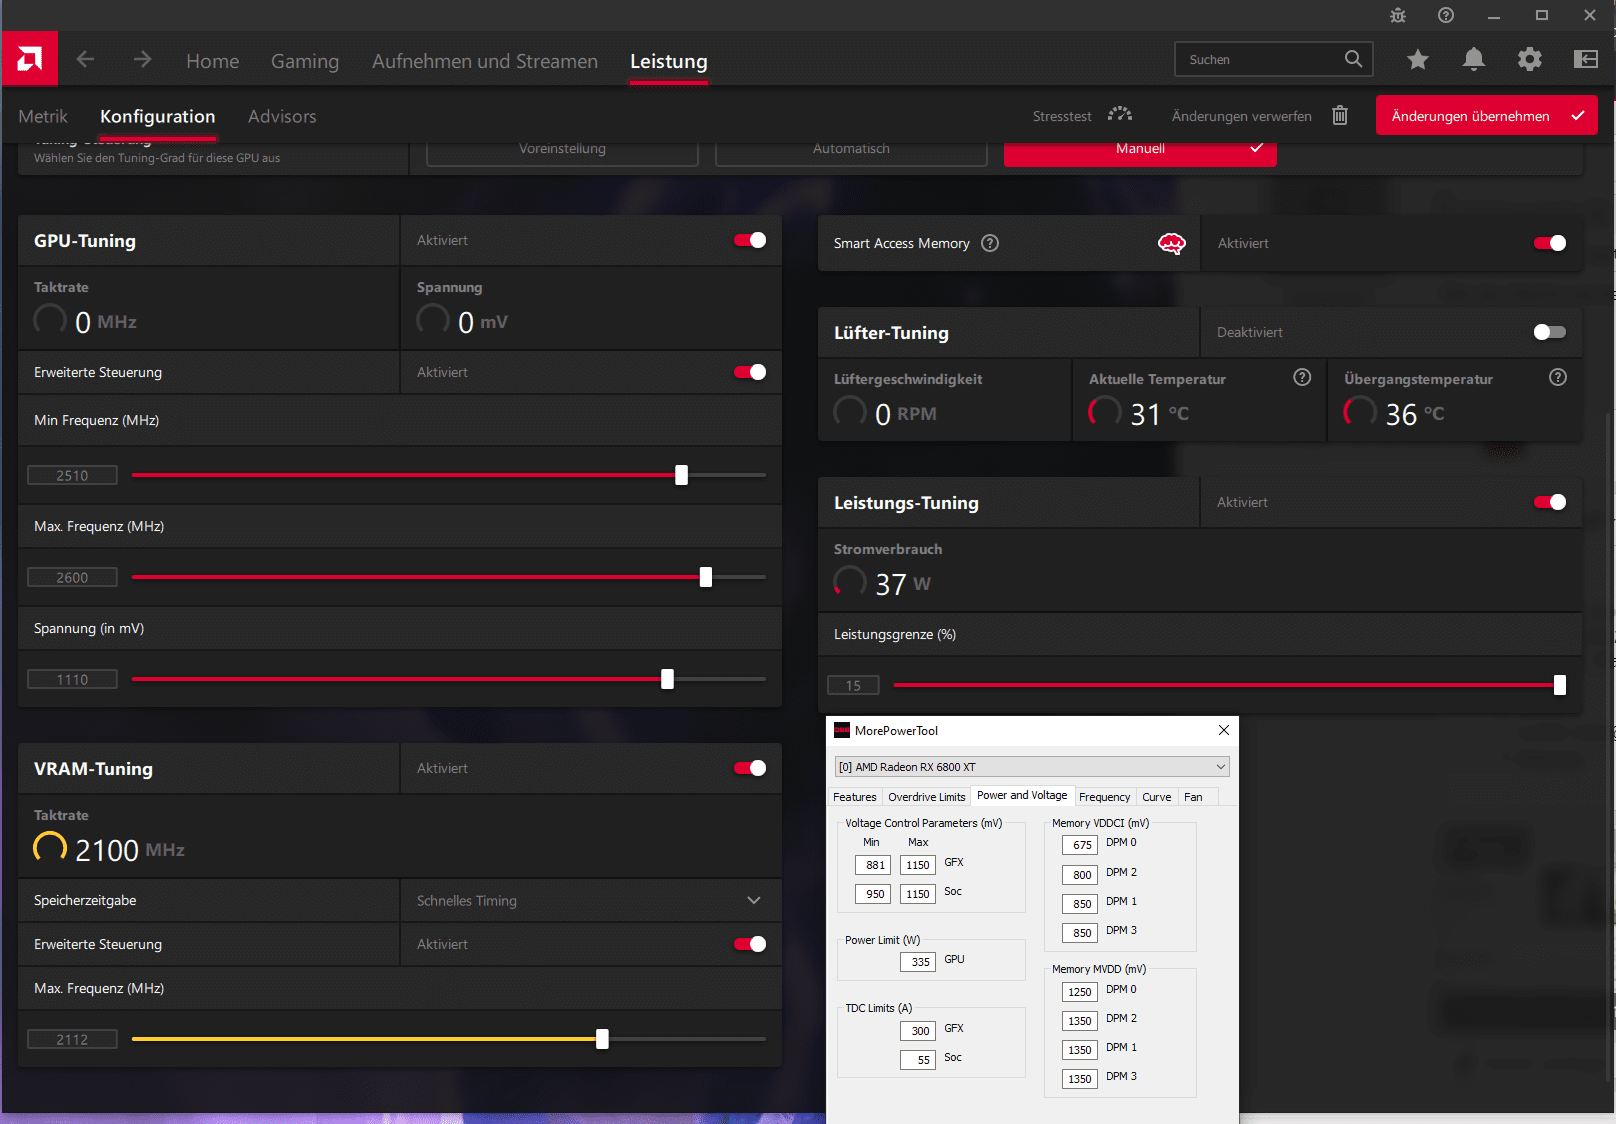The image size is (1616, 1124).
Task: Click the trash icon to discard changes
Action: 1340,116
